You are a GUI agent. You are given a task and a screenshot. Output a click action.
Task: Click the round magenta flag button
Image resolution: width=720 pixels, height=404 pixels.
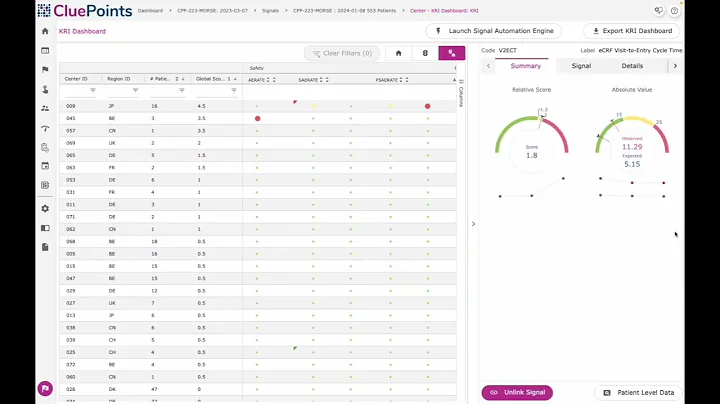(x=45, y=388)
